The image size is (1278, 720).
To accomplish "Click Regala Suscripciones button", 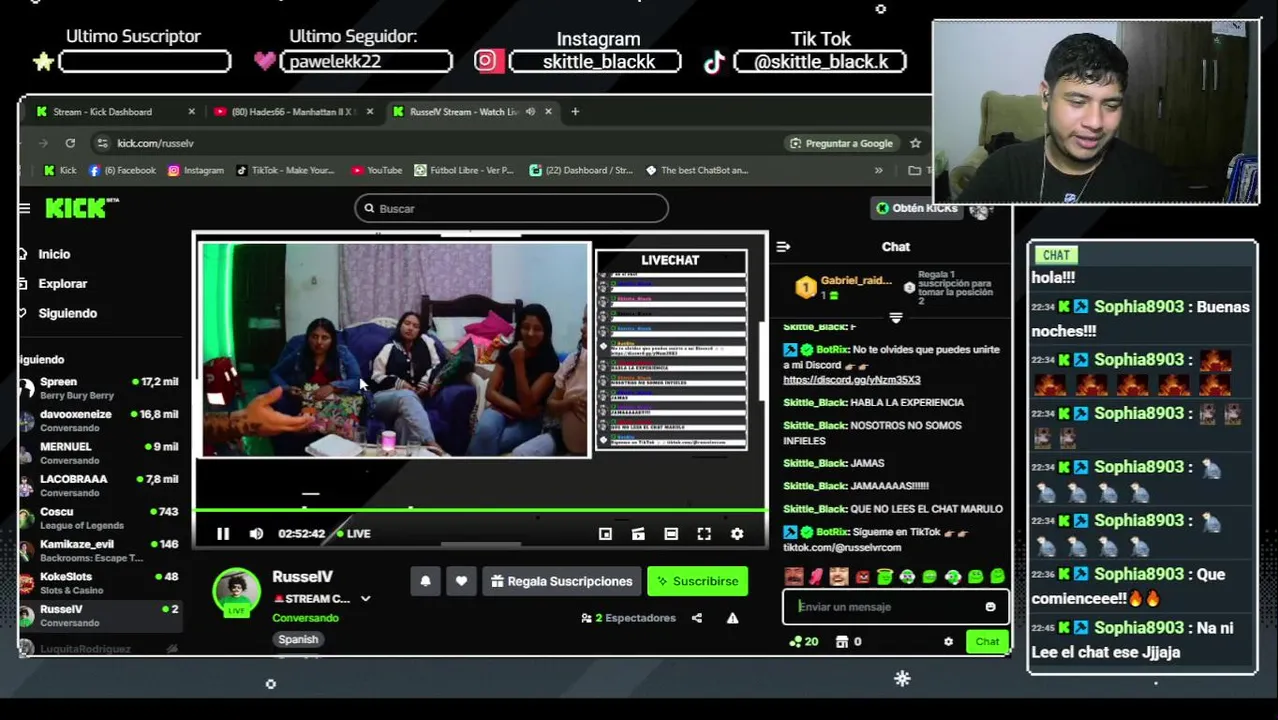I will point(562,581).
